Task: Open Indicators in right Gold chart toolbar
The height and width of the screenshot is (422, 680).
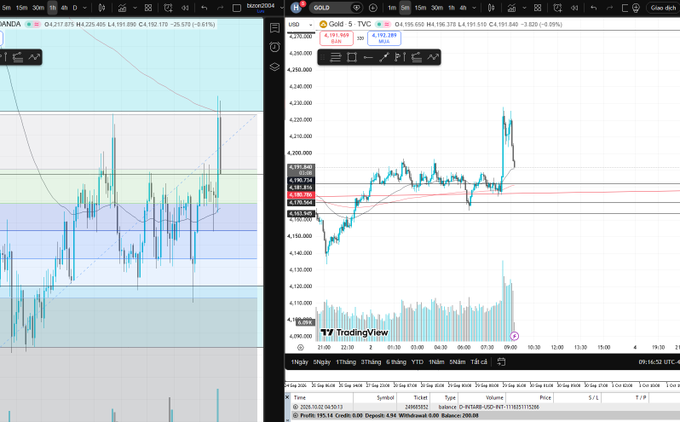Action: [x=512, y=8]
